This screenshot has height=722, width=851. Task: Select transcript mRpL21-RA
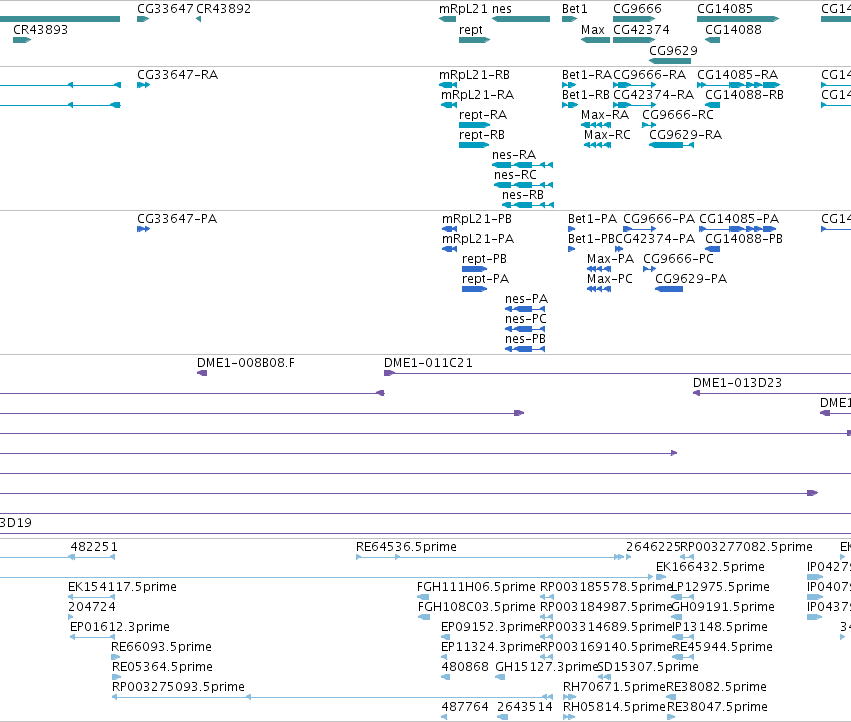pos(449,105)
